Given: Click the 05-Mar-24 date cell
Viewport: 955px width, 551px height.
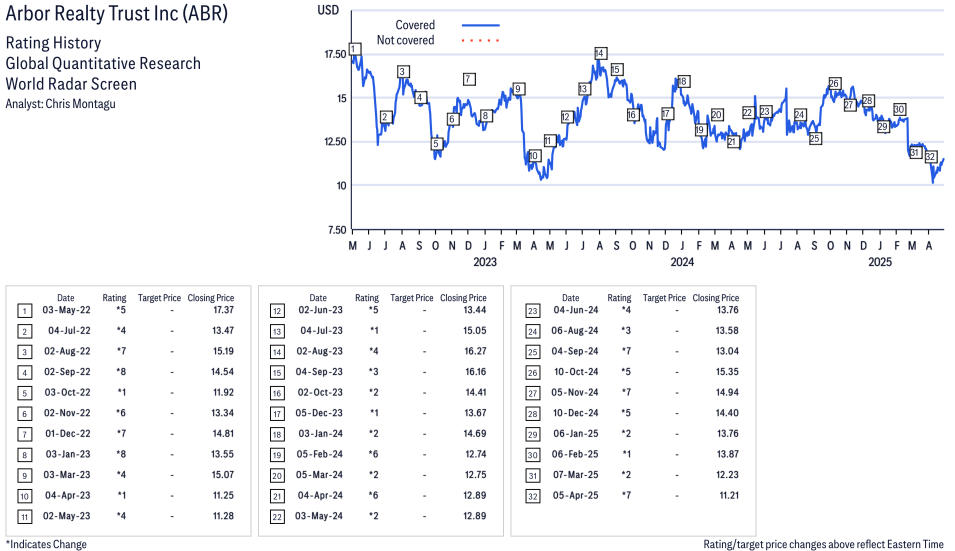Looking at the screenshot, I should coord(319,475).
